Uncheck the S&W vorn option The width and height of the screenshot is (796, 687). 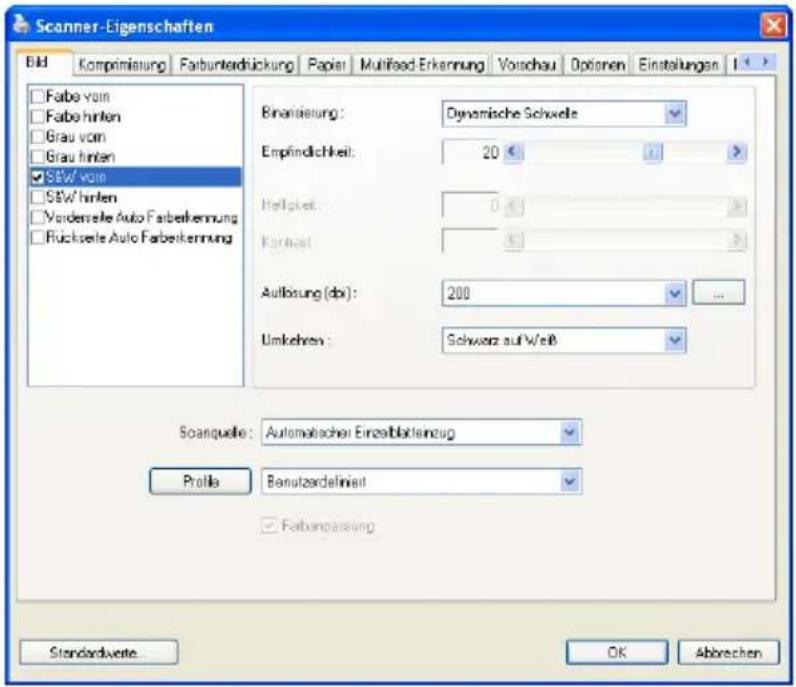pos(38,177)
